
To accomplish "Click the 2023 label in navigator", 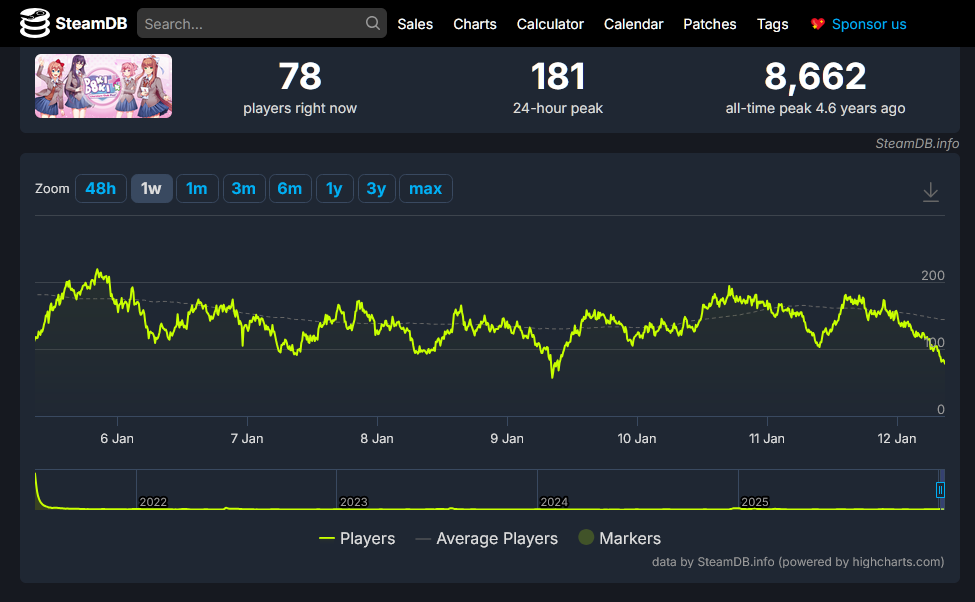I will [354, 502].
